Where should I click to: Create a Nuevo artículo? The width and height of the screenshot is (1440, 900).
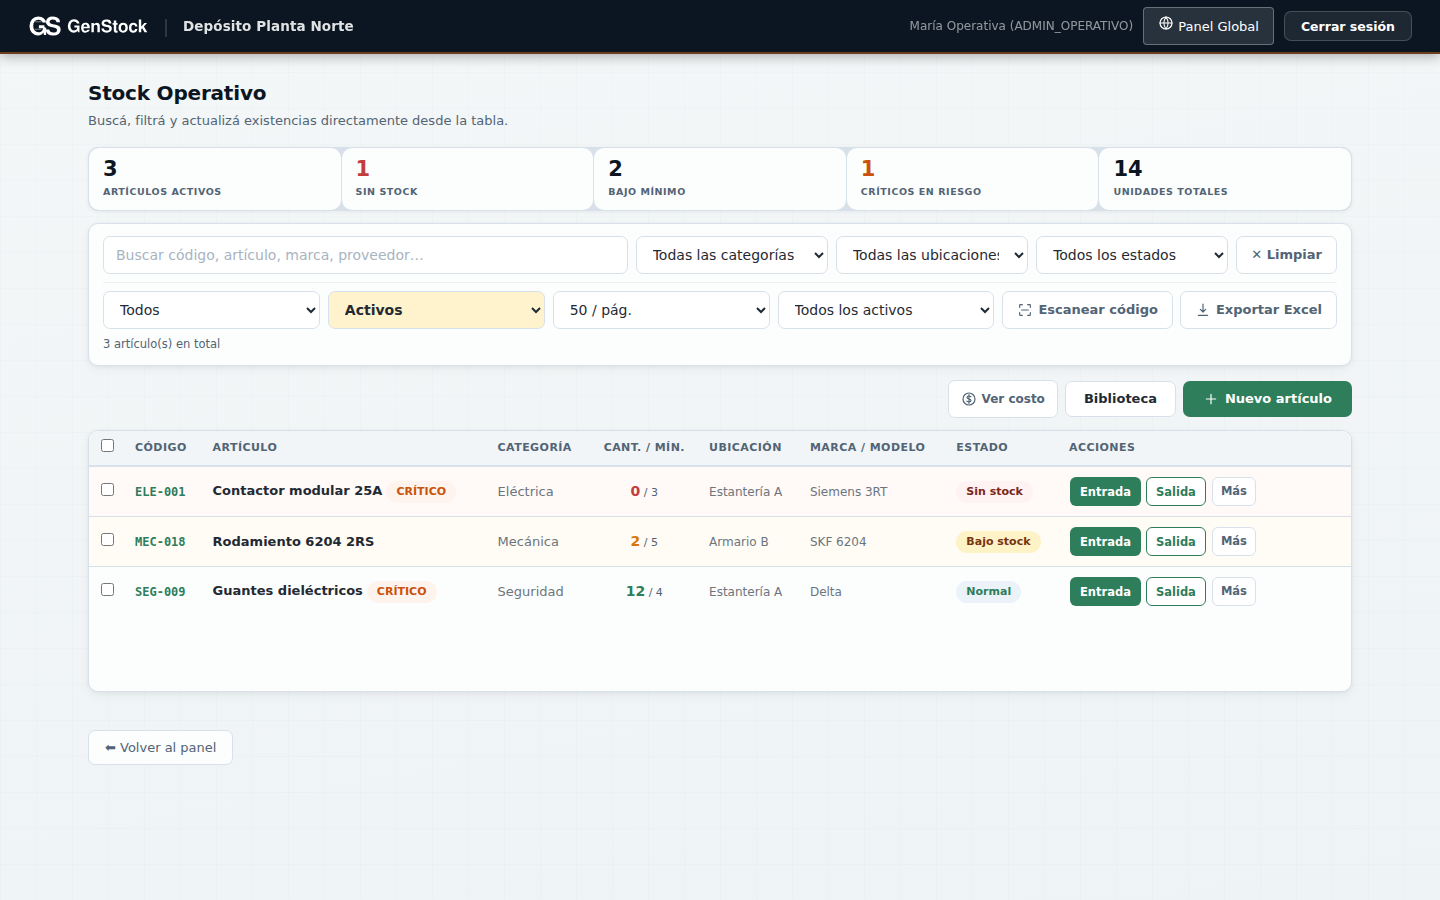1267,399
